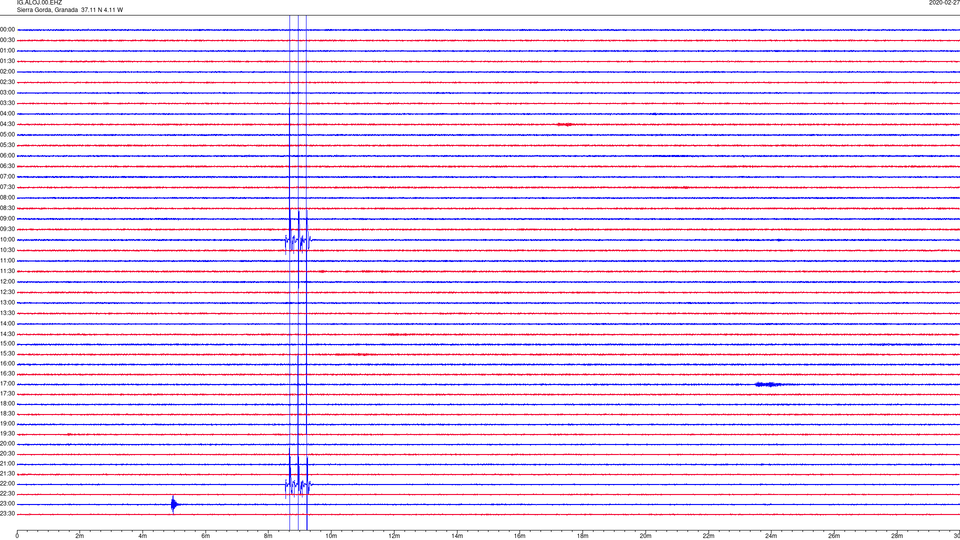Select the 09:00 trace time label
Viewport: 960px width, 540px height.
tap(7, 219)
